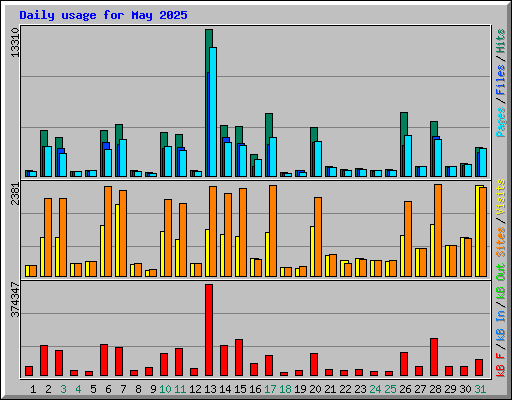Click the day 5 x-axis label
The width and height of the screenshot is (512, 400).
coord(93,389)
